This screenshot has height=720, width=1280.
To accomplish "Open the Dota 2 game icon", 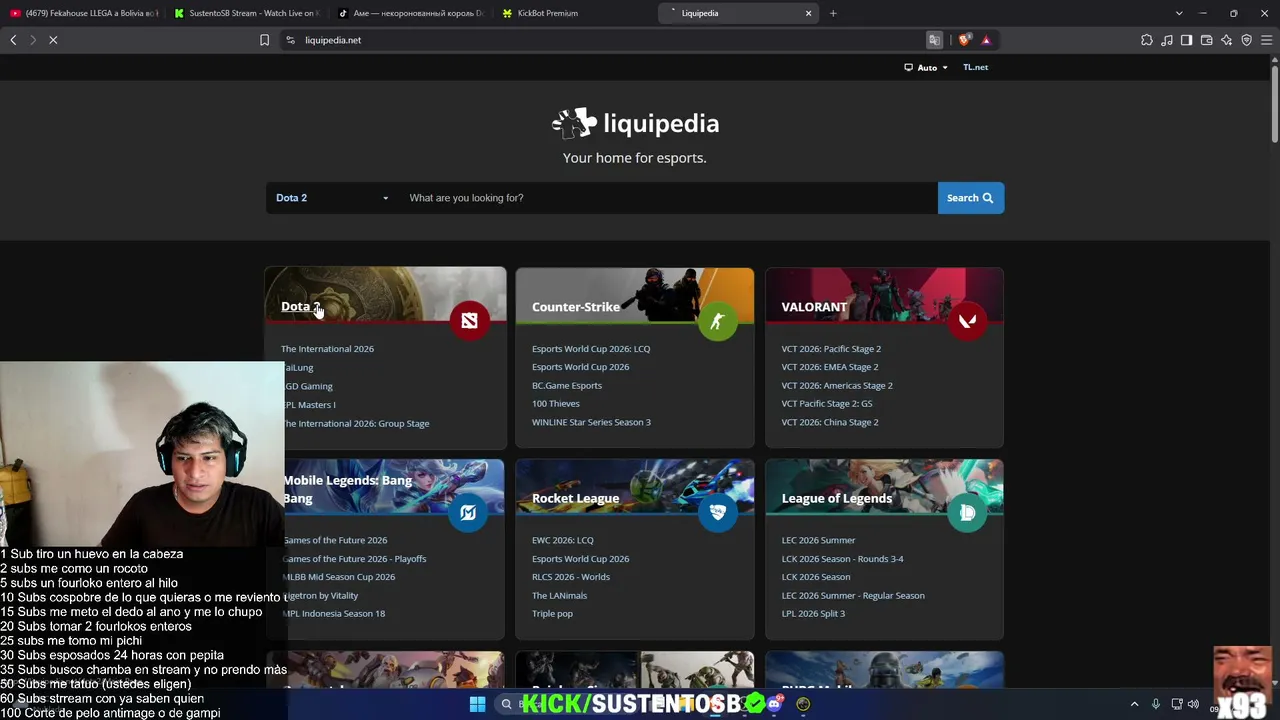I will (469, 320).
